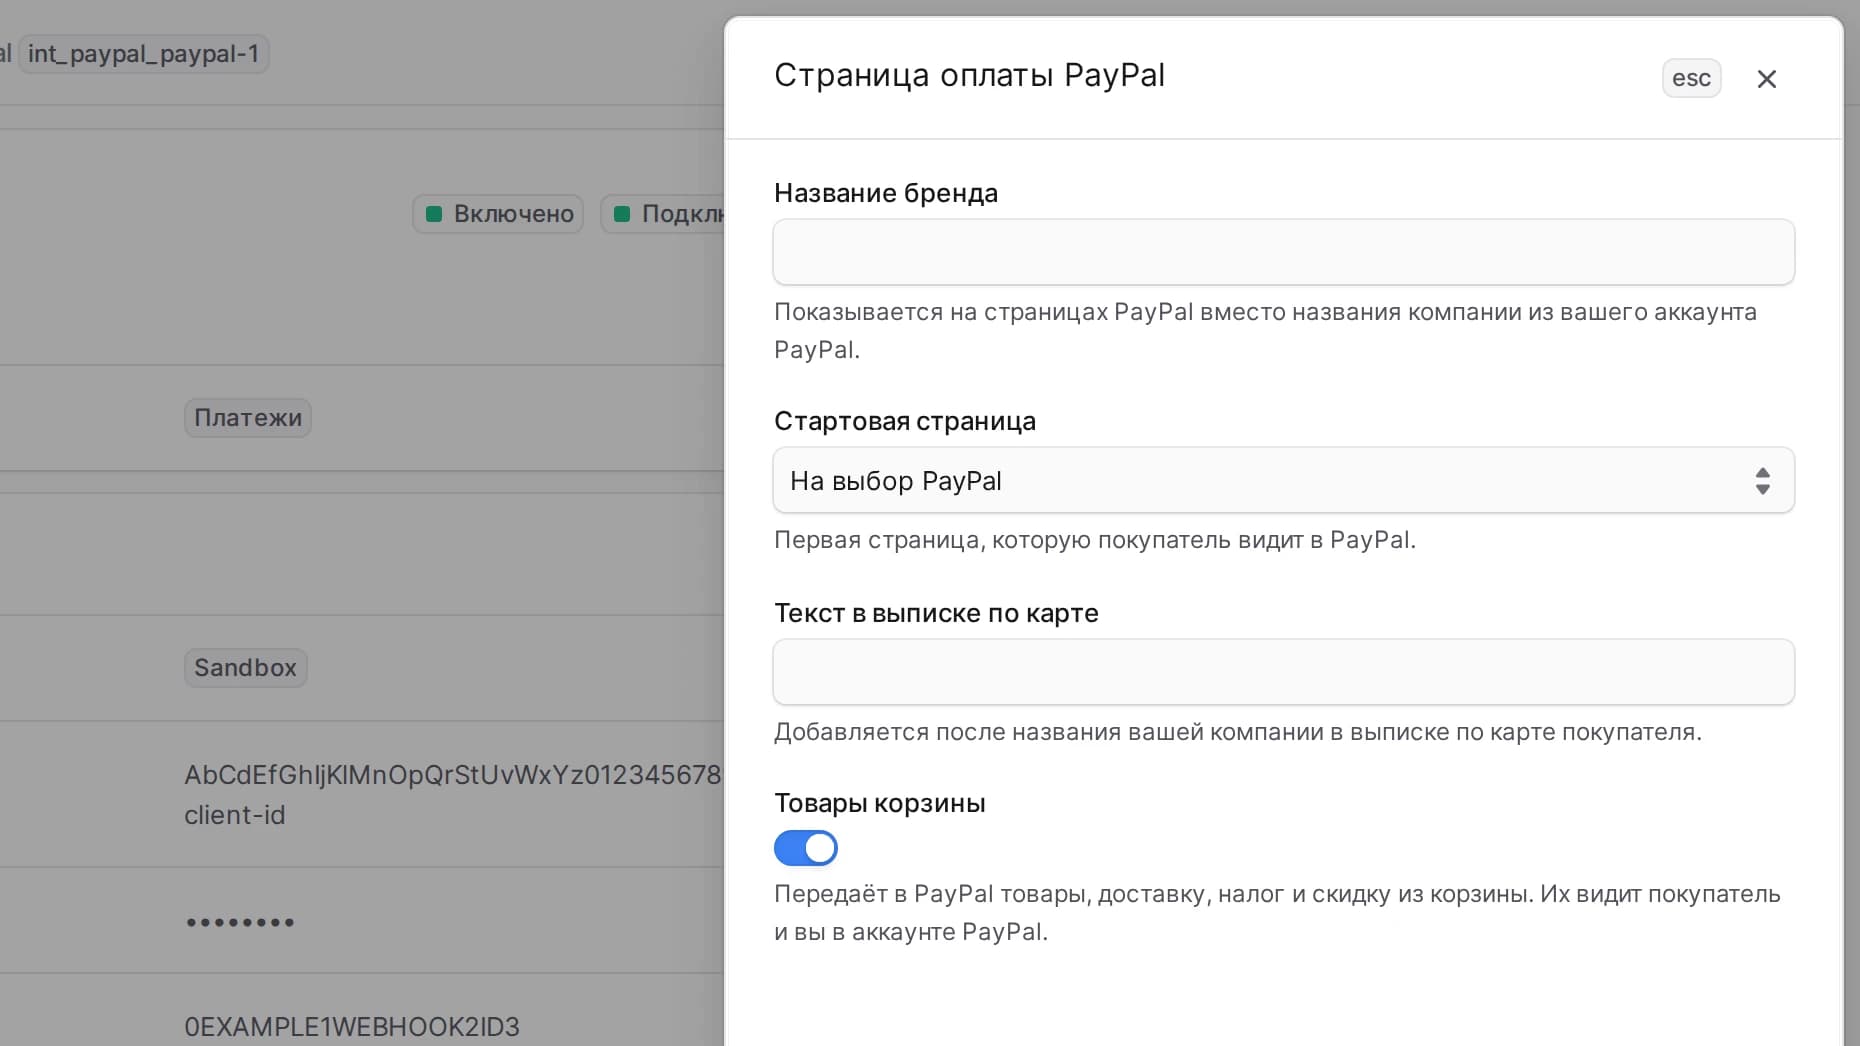Click the Название бренда field label
Viewport: 1860px width, 1046px height.
(886, 193)
